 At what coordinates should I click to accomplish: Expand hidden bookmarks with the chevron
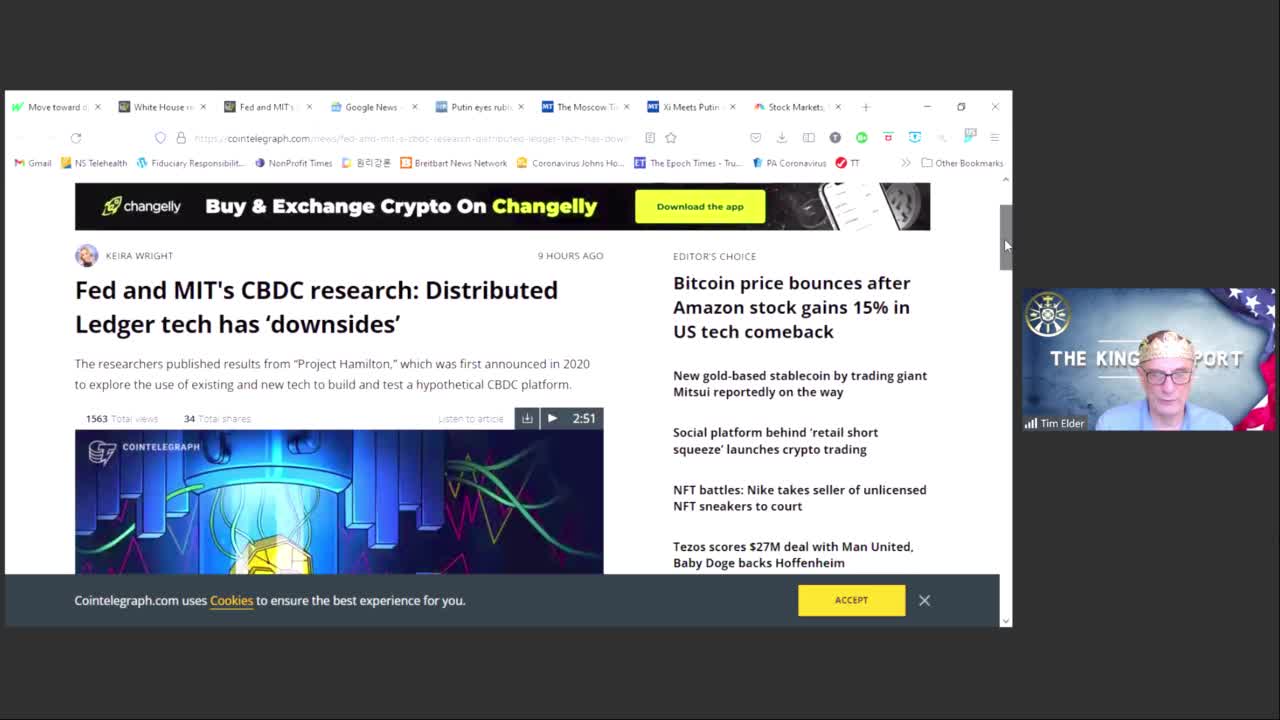(x=906, y=163)
